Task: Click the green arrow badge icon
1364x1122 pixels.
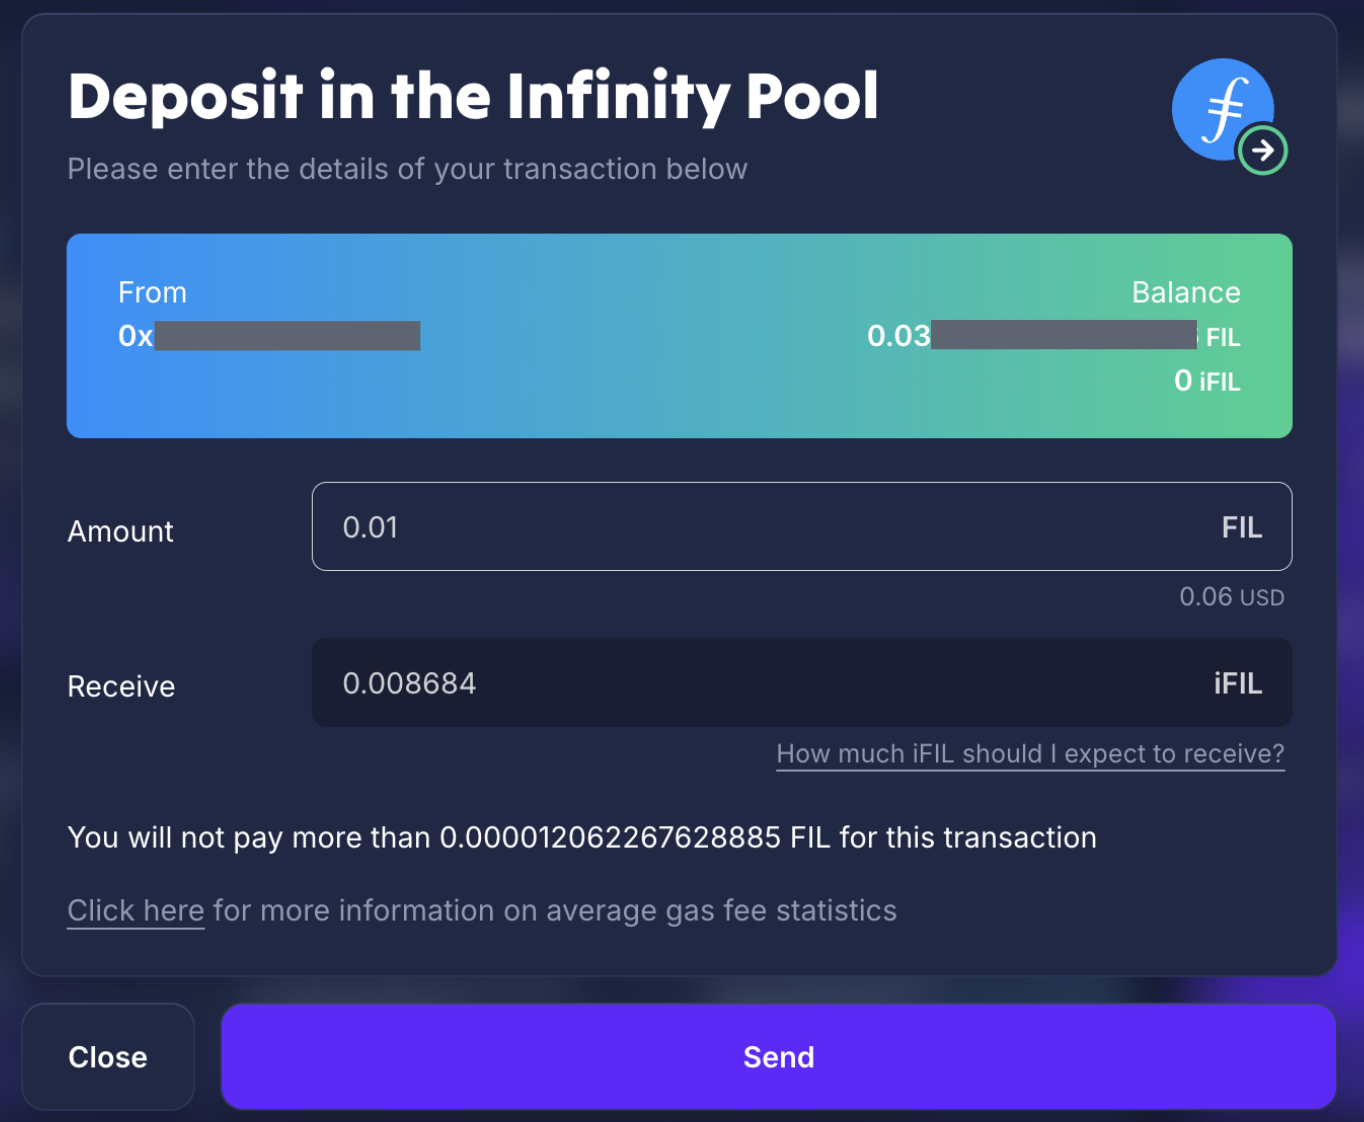Action: [1262, 151]
